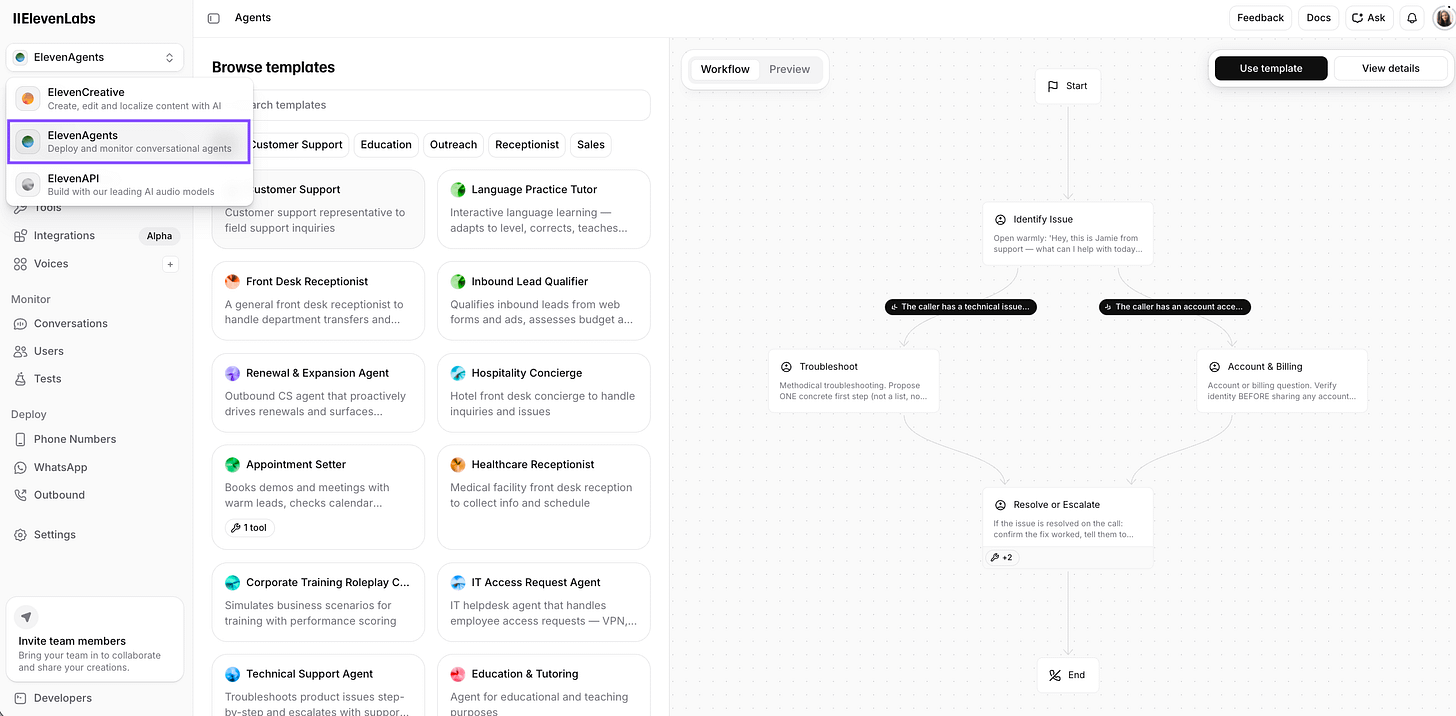Click the Phone Numbers device icon
This screenshot has width=1456, height=716.
[20, 439]
